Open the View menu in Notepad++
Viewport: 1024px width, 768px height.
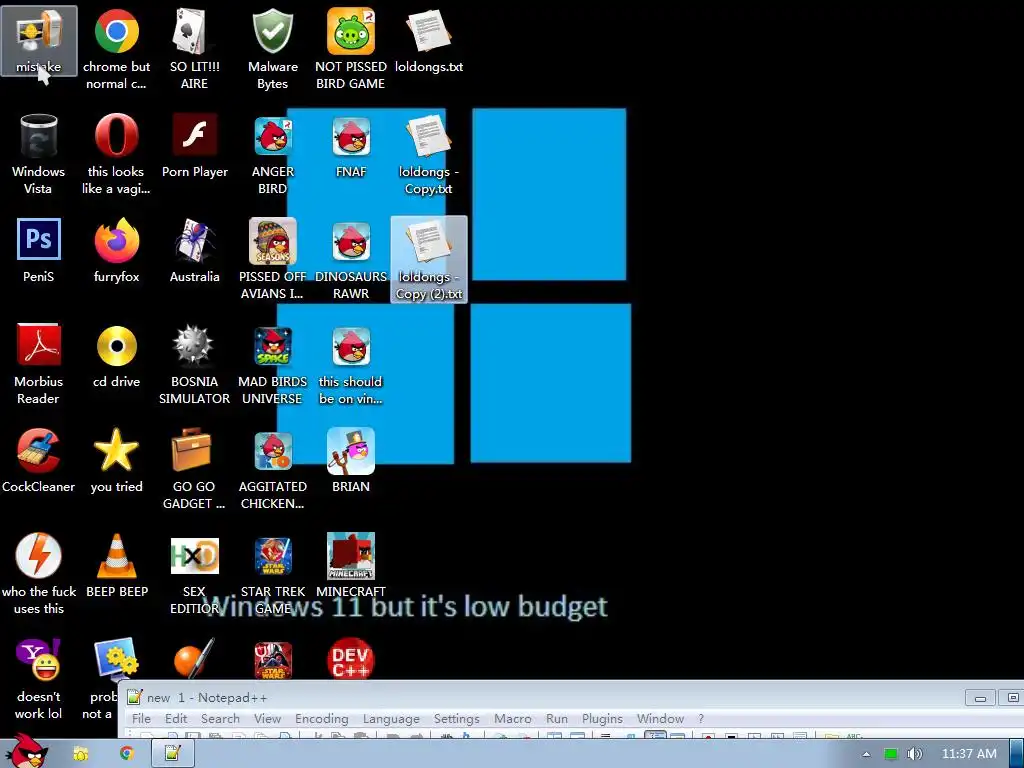click(x=267, y=718)
